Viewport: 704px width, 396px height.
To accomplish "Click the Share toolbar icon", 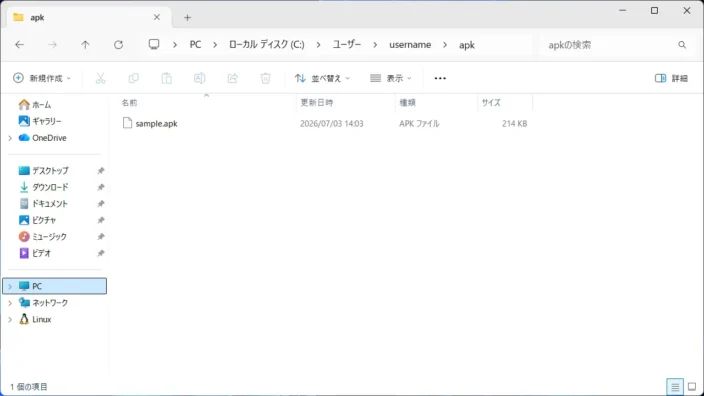I will (x=233, y=78).
